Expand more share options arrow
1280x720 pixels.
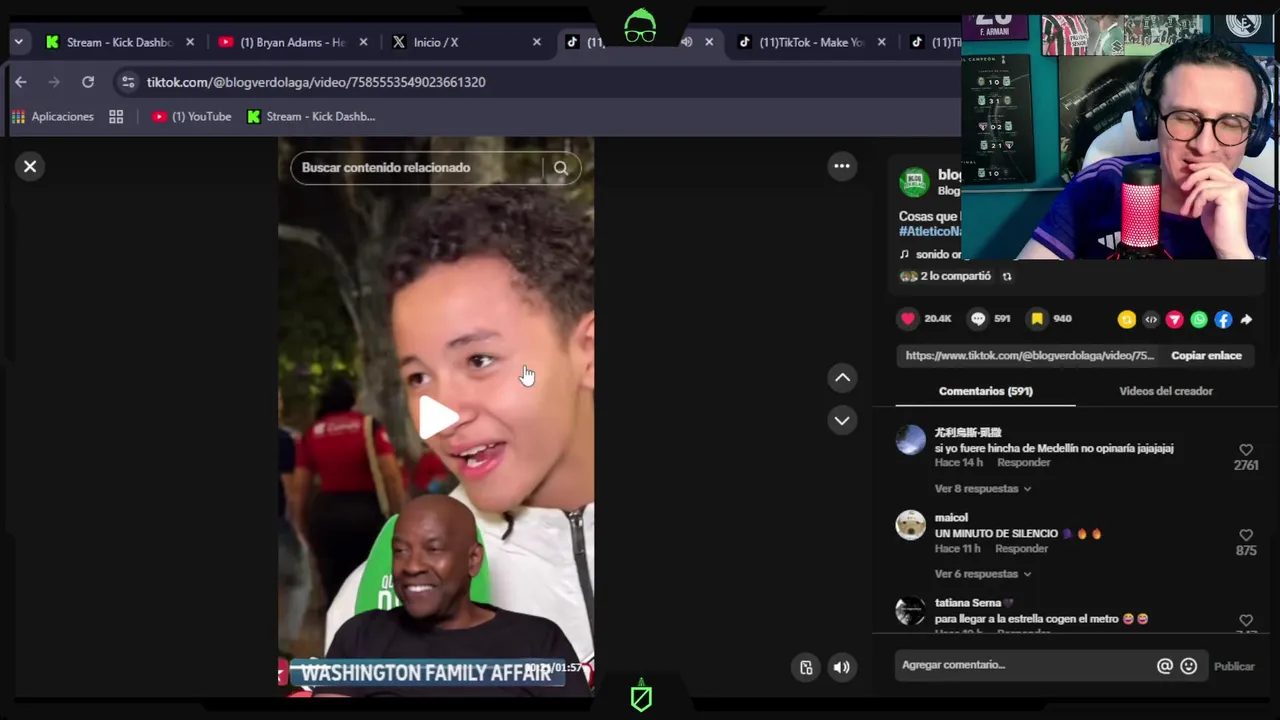tap(1246, 320)
